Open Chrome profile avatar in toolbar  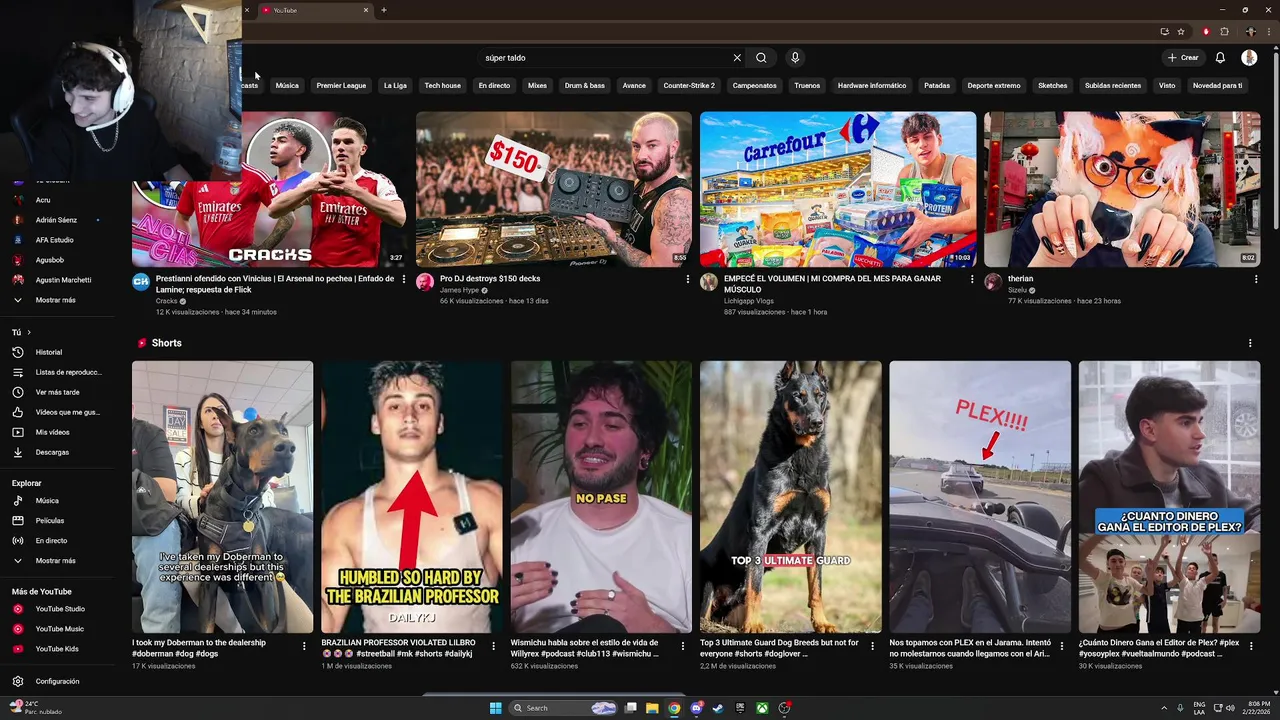(x=1250, y=31)
